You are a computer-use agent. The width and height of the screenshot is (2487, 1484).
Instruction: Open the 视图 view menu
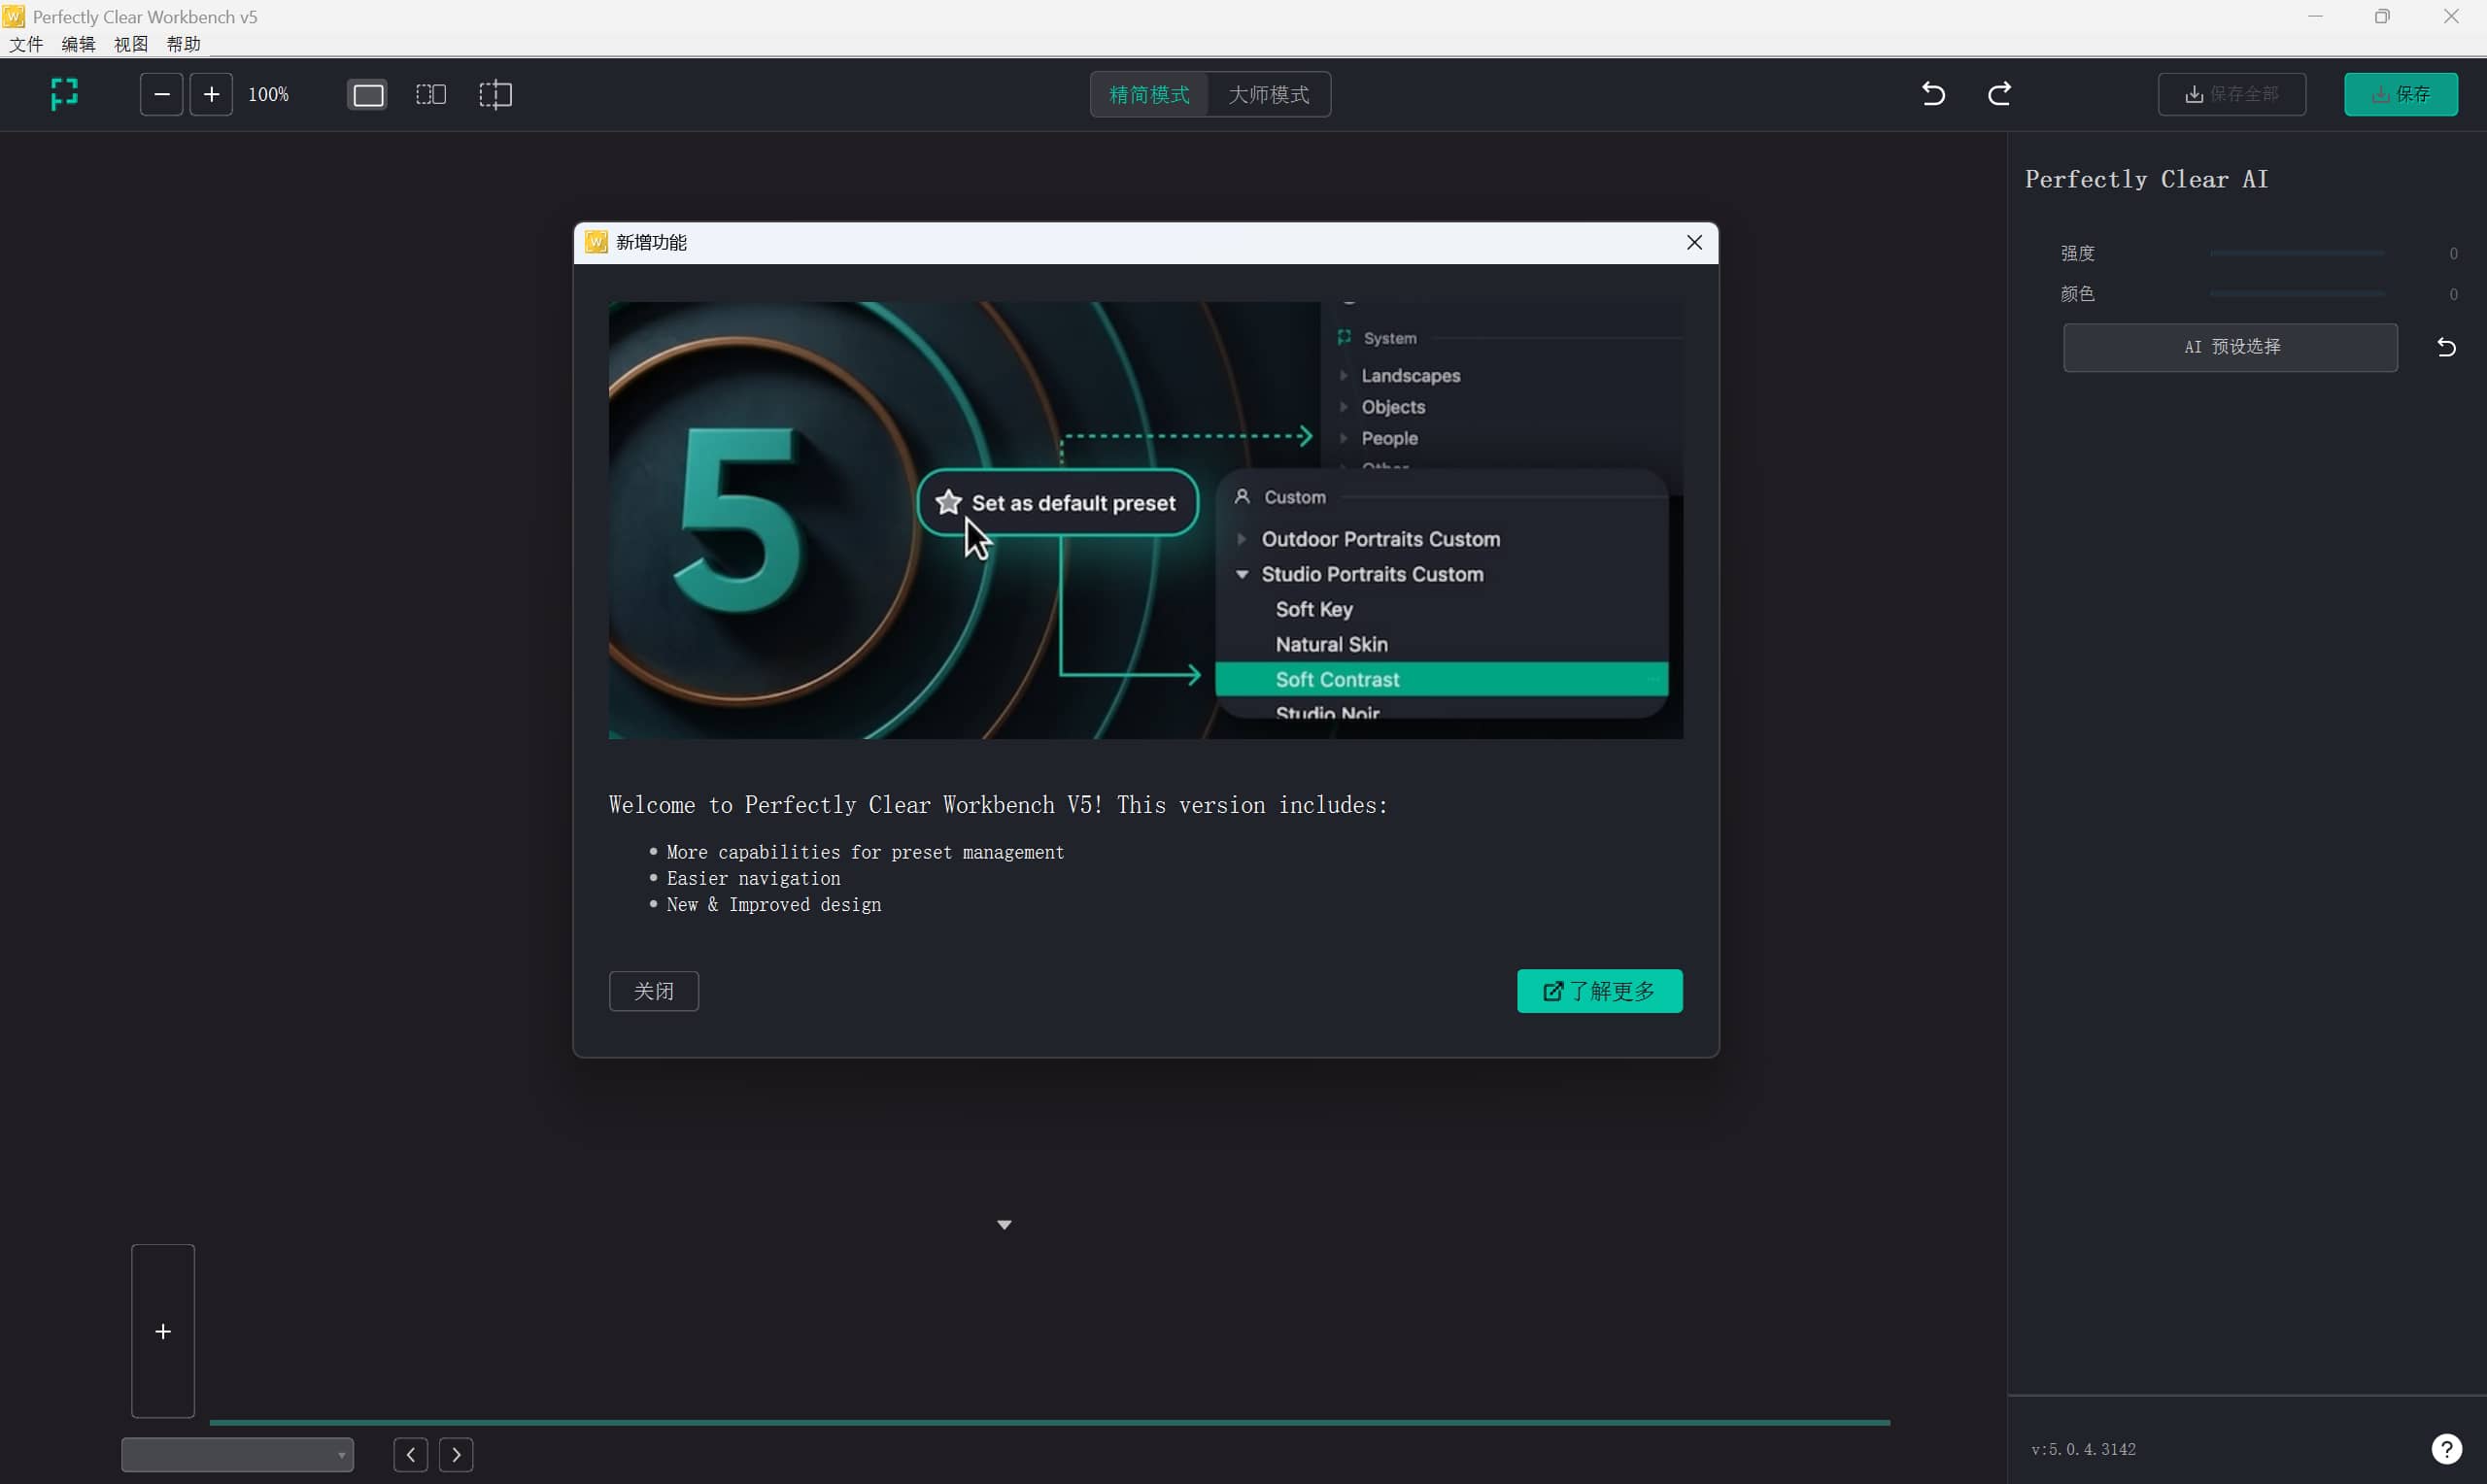(131, 44)
